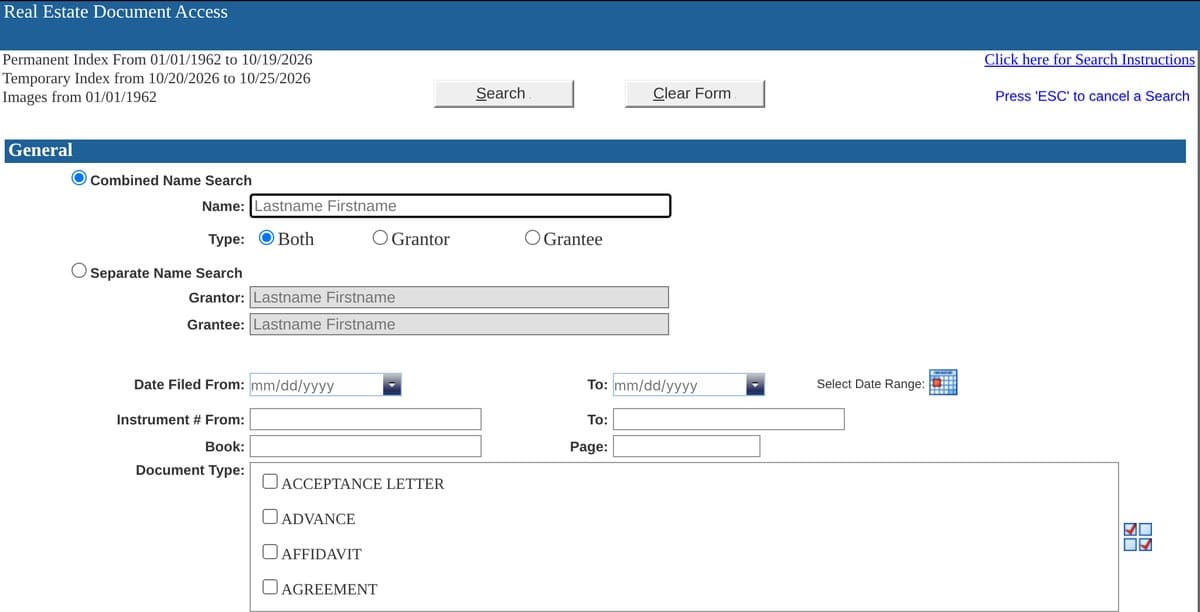Open the Date Filed To date dropdown

point(755,385)
